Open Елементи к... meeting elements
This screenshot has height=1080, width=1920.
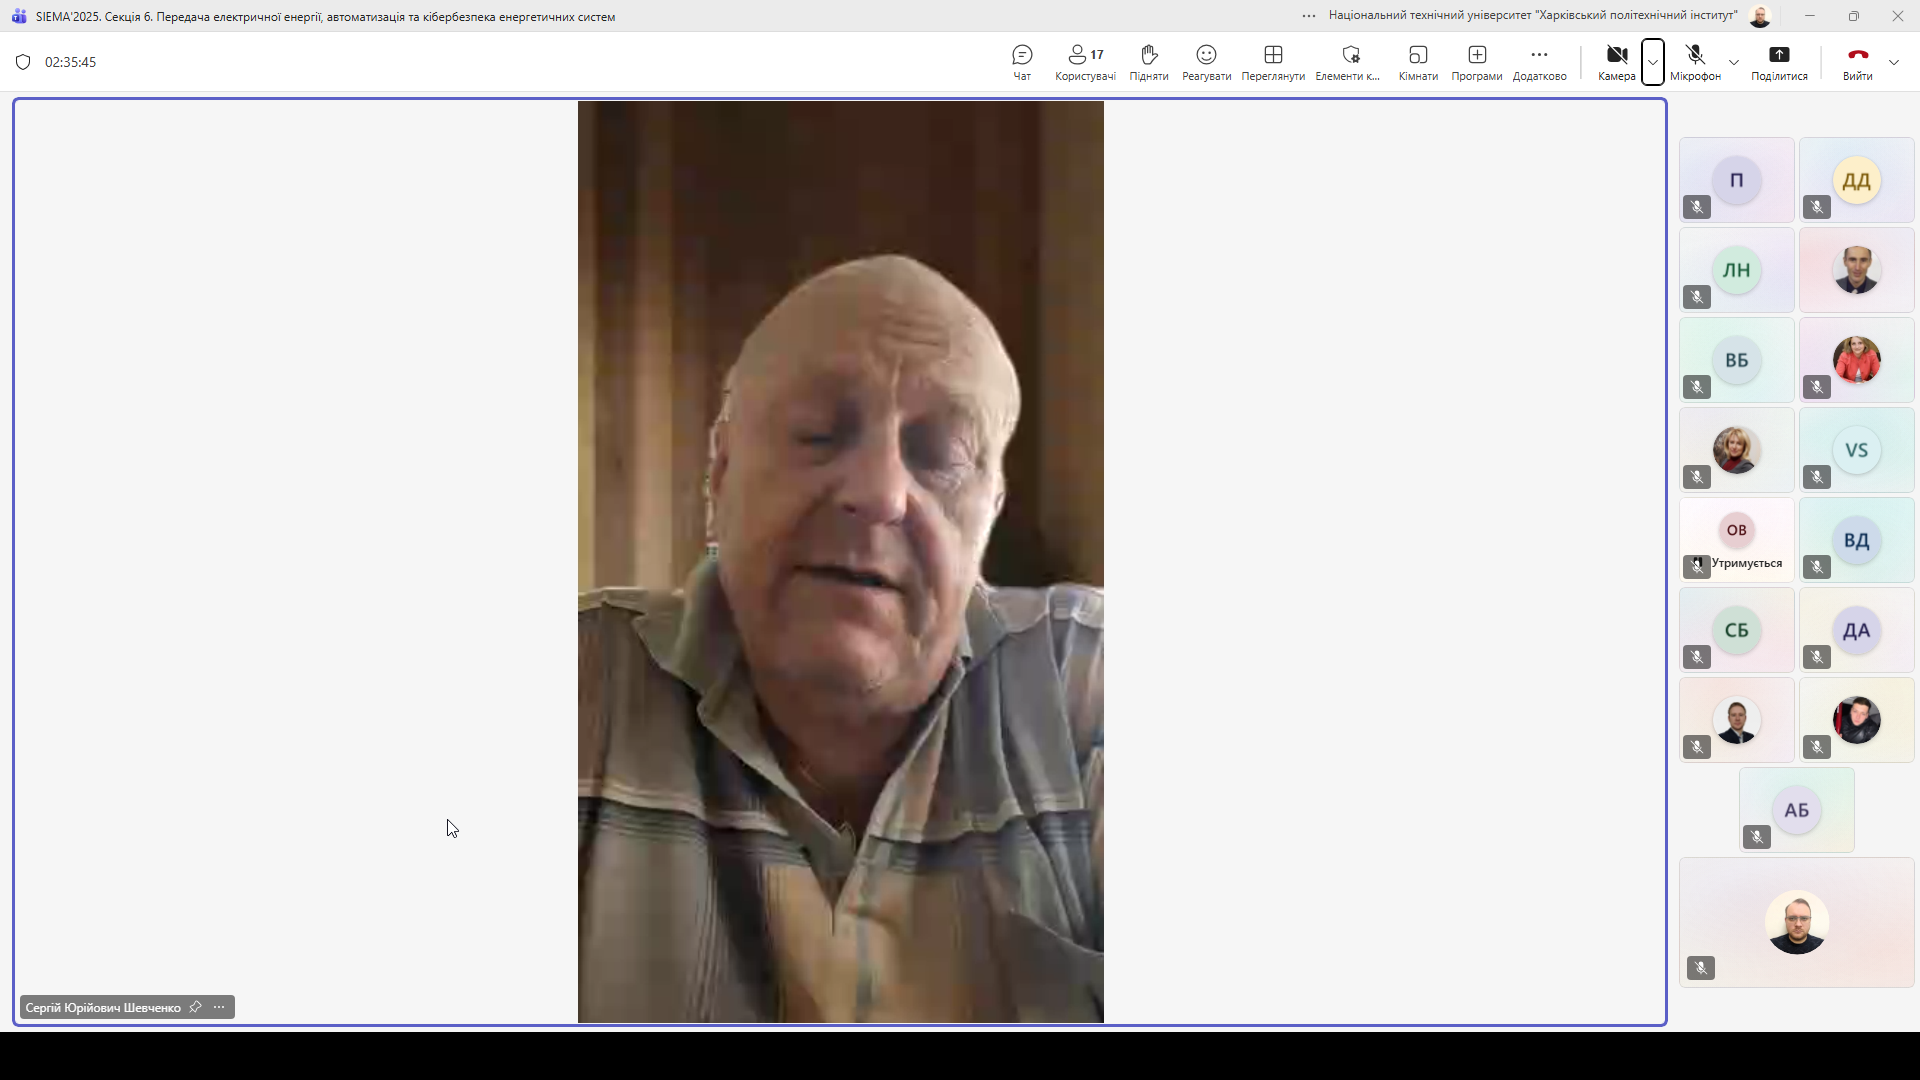1348,61
